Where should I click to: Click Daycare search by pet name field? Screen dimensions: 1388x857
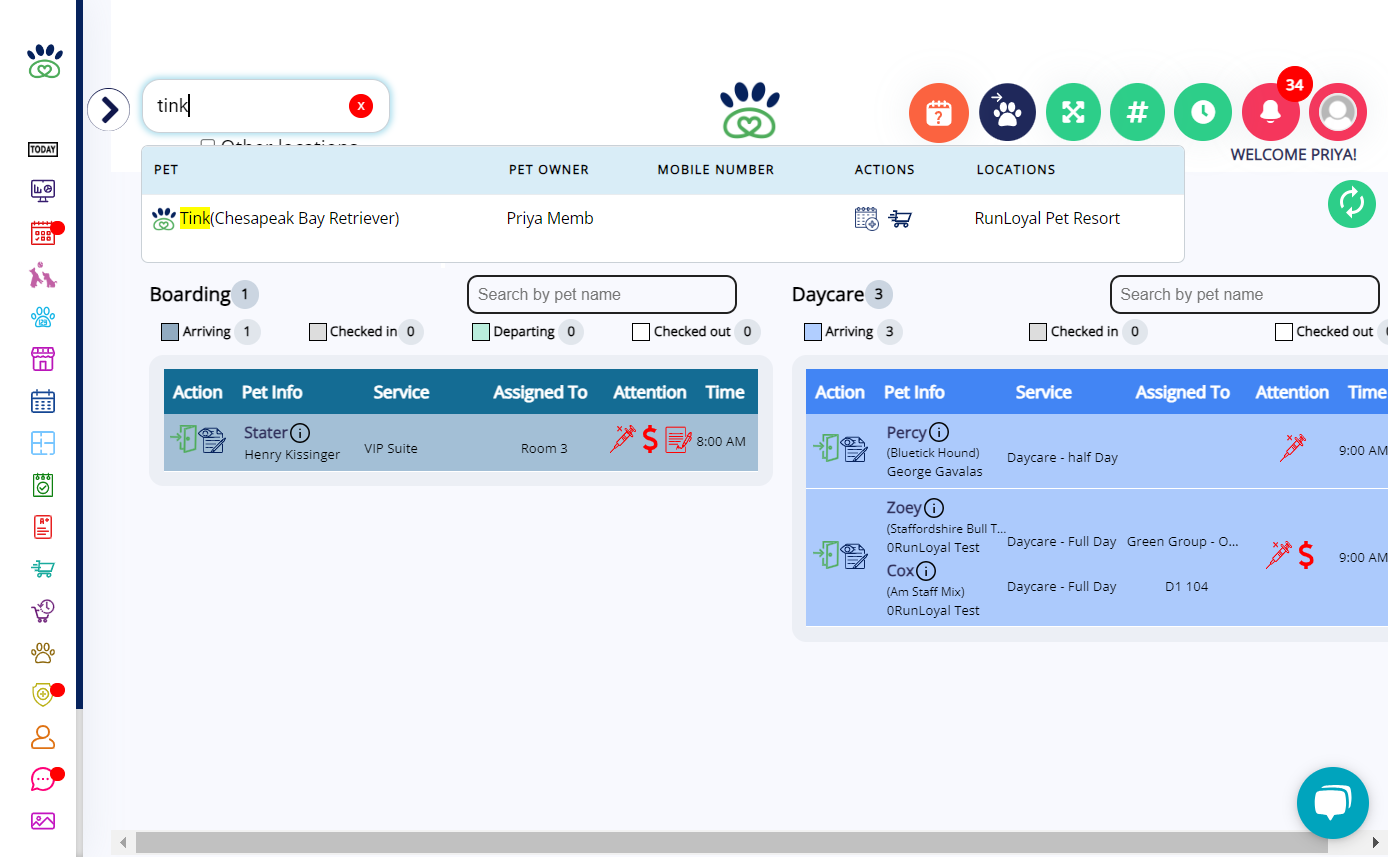click(1245, 294)
